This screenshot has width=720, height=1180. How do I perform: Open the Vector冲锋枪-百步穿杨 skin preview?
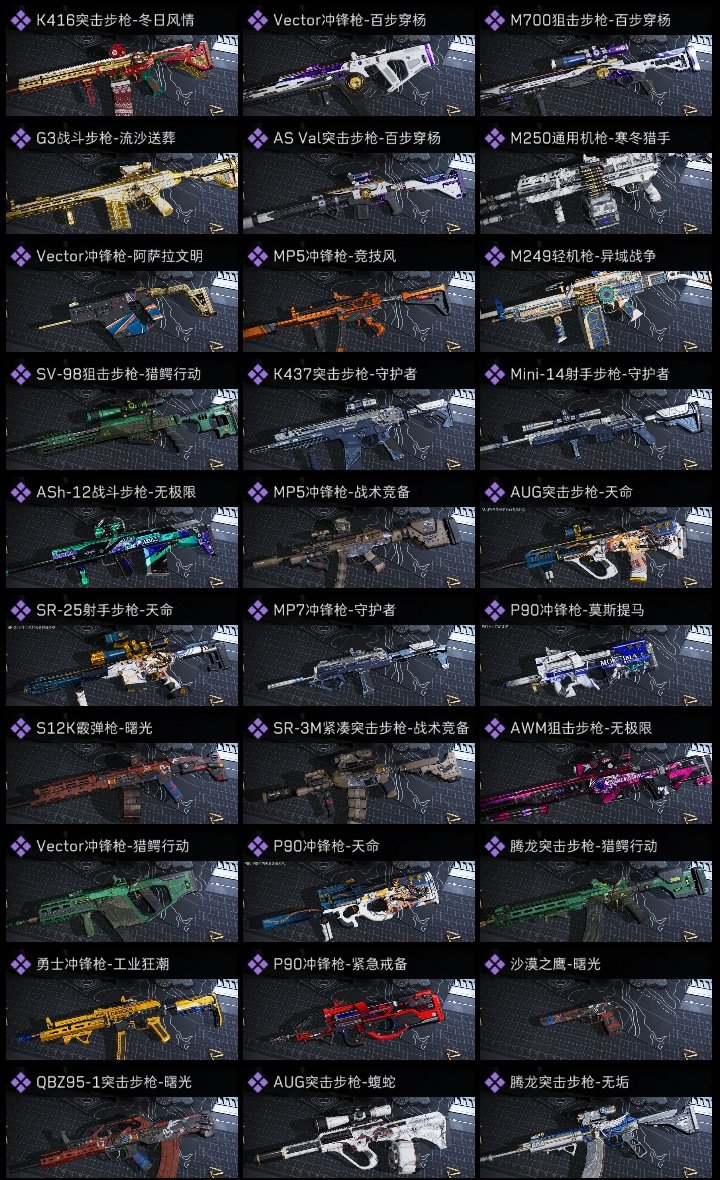click(359, 75)
